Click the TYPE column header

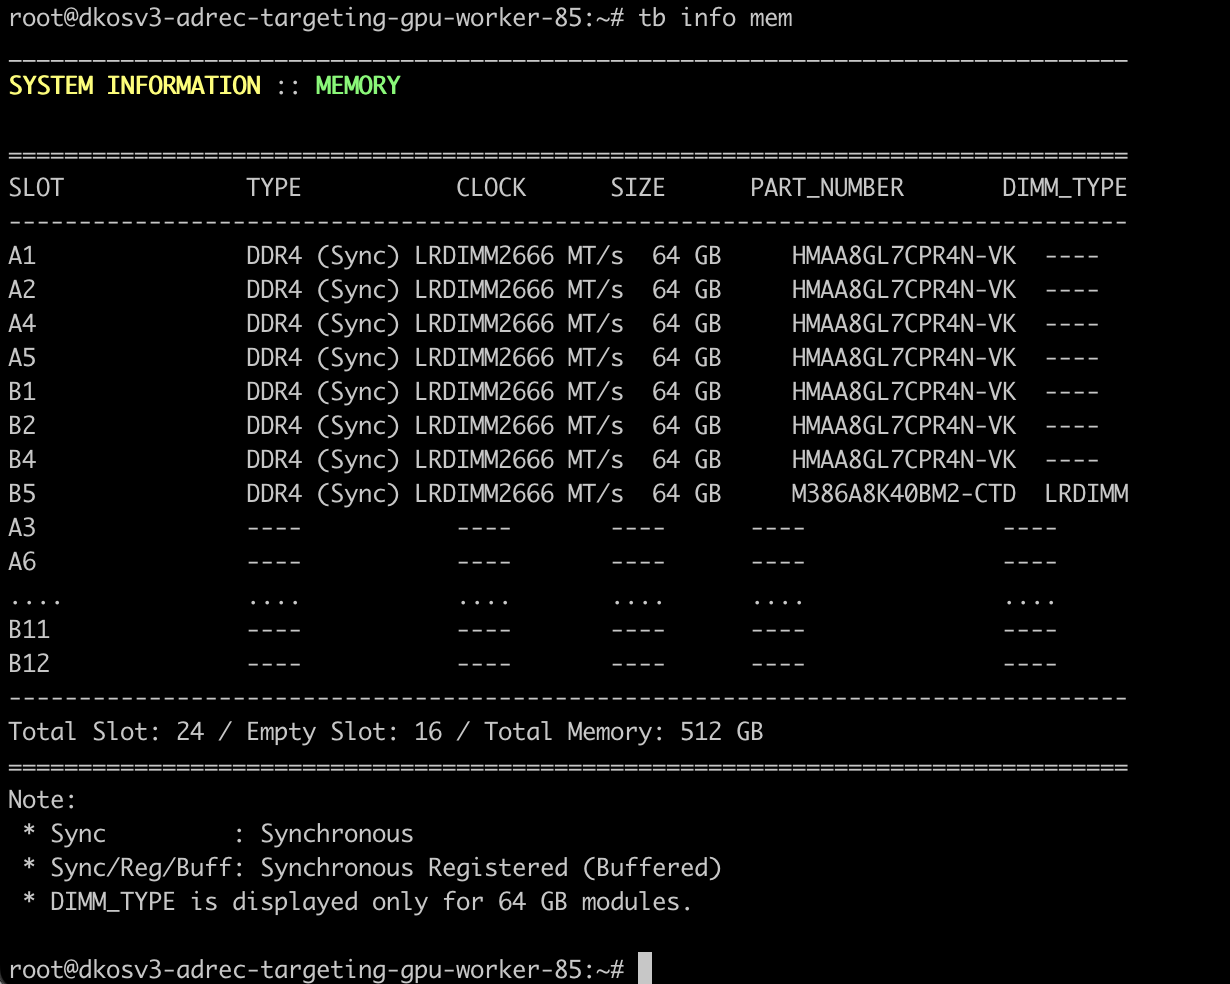click(x=274, y=188)
